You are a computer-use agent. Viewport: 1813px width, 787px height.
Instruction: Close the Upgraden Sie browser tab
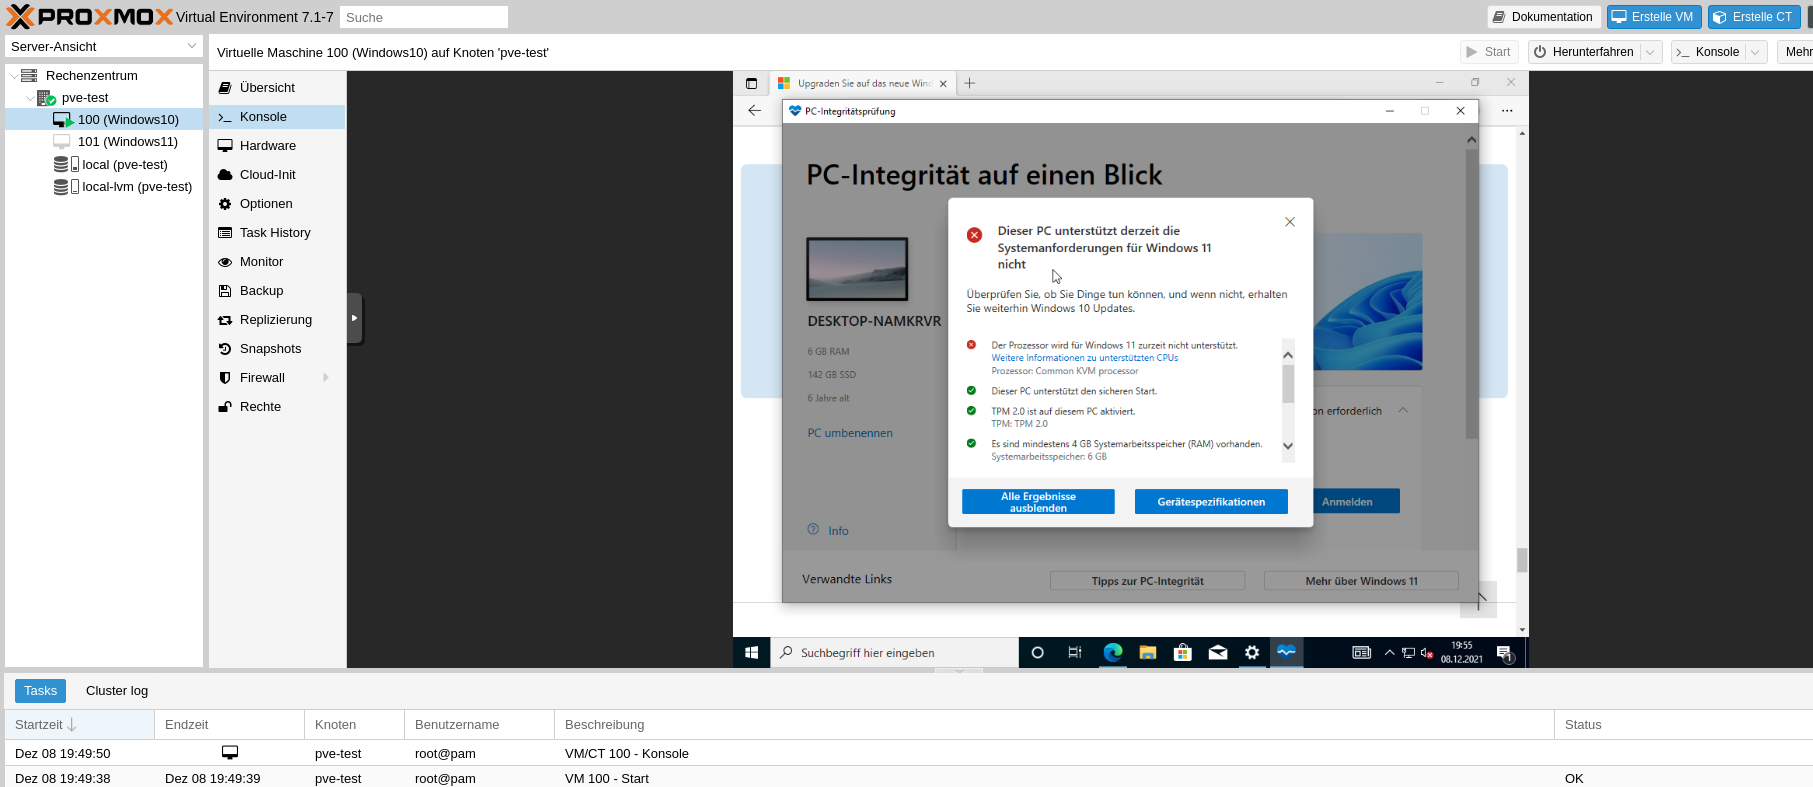click(943, 84)
